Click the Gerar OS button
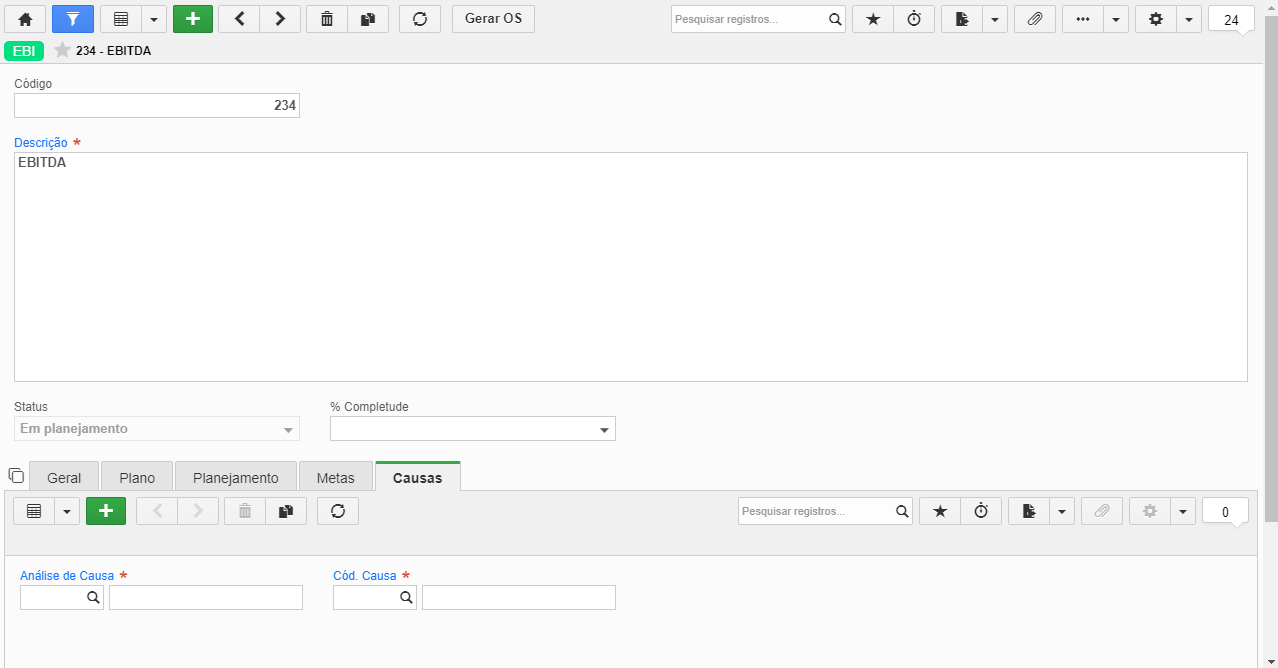This screenshot has height=668, width=1278. click(x=493, y=19)
